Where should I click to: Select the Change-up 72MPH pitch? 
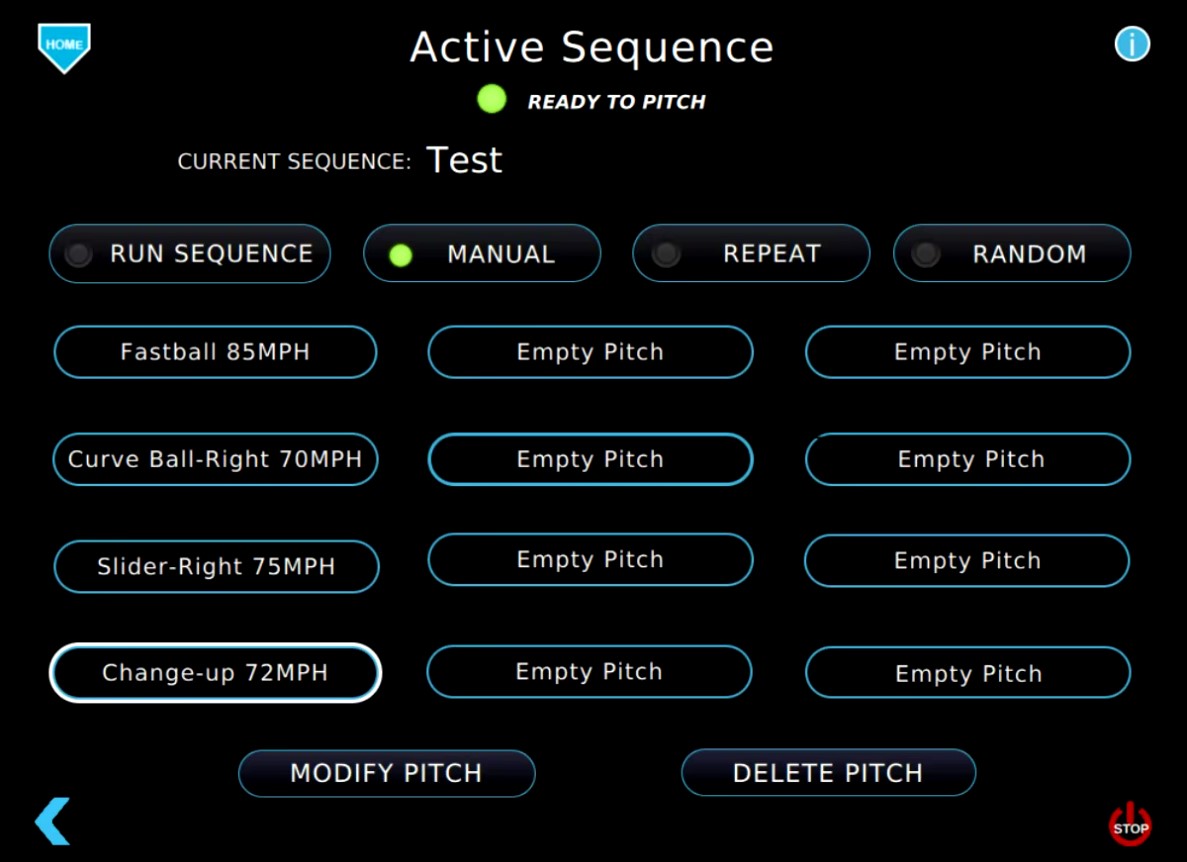tap(215, 673)
